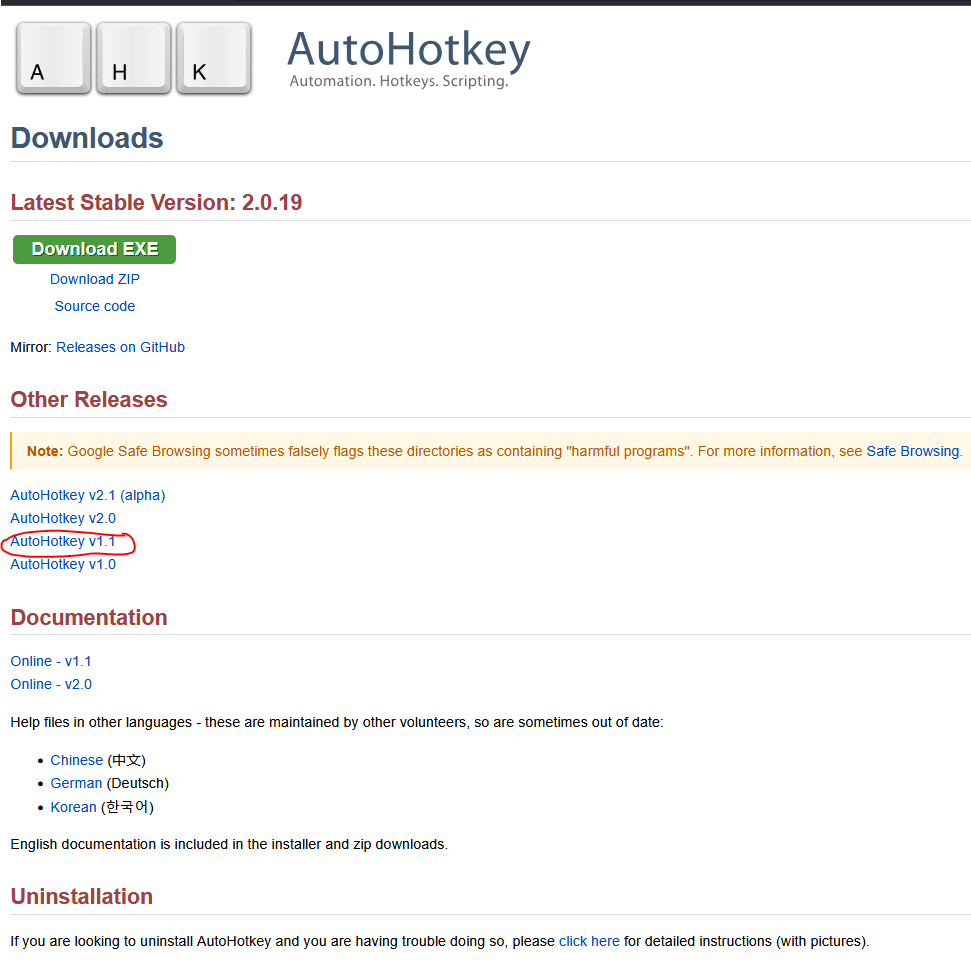Screen dimensions: 971x972
Task: Click the 'Mirror:' label text
Action: pyautogui.click(x=31, y=347)
